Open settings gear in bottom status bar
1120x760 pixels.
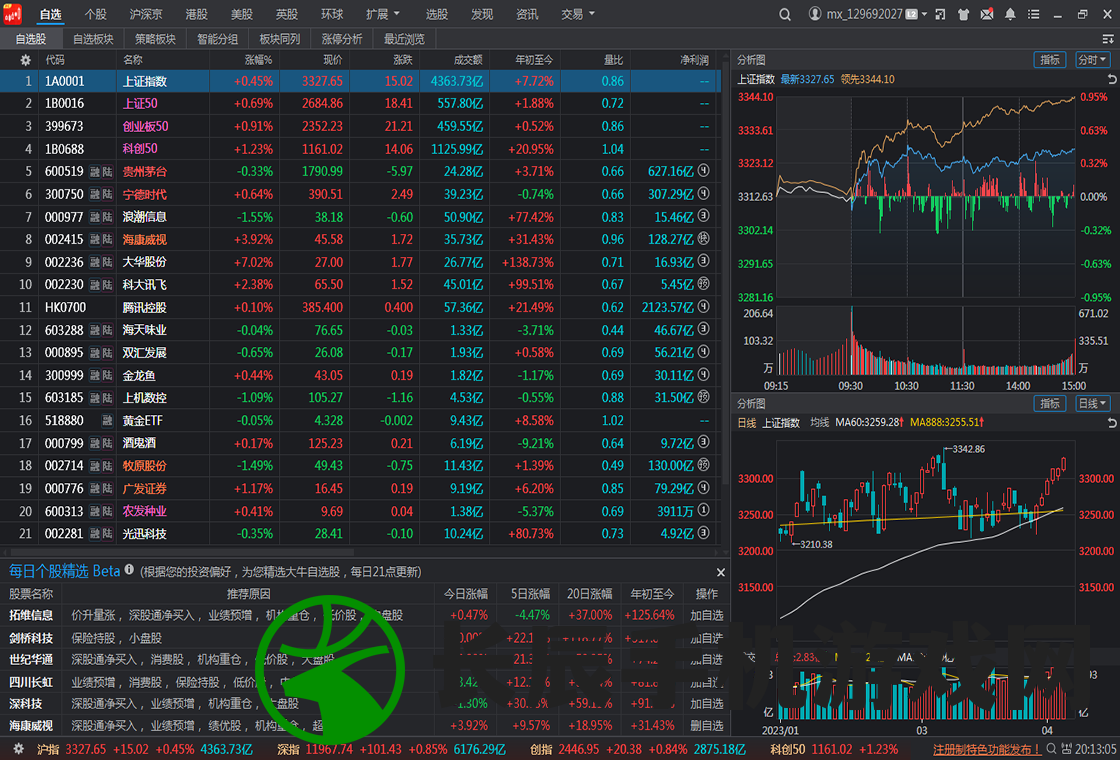tap(19, 749)
